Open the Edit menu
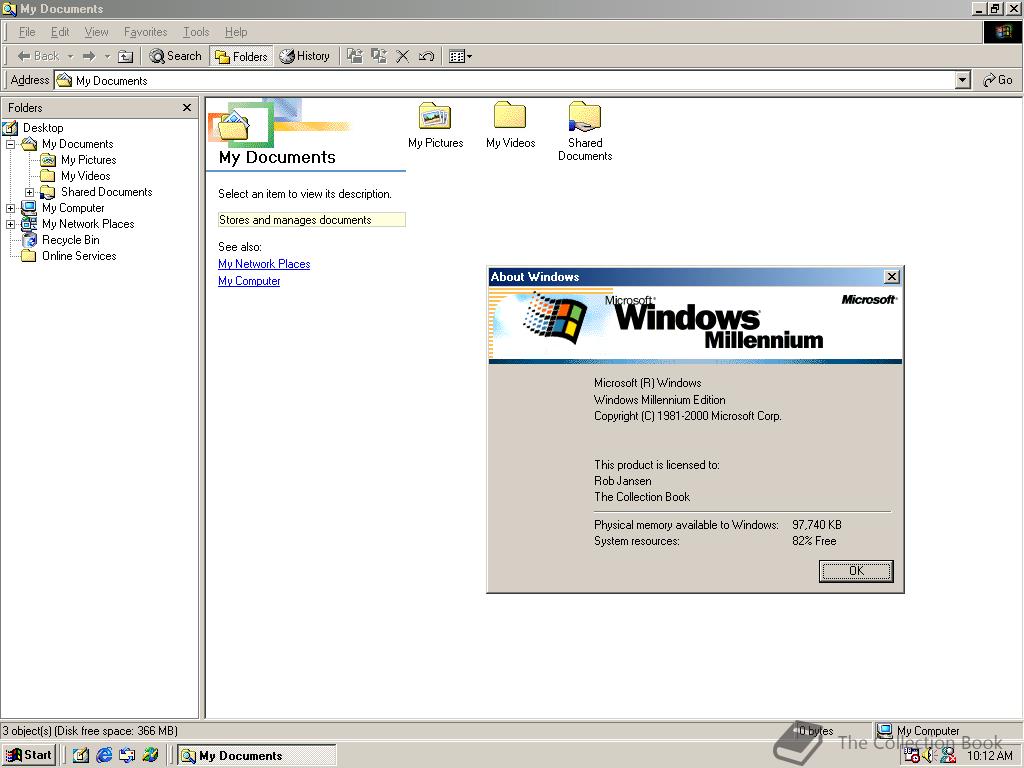Viewport: 1024px width, 768px height. (60, 32)
